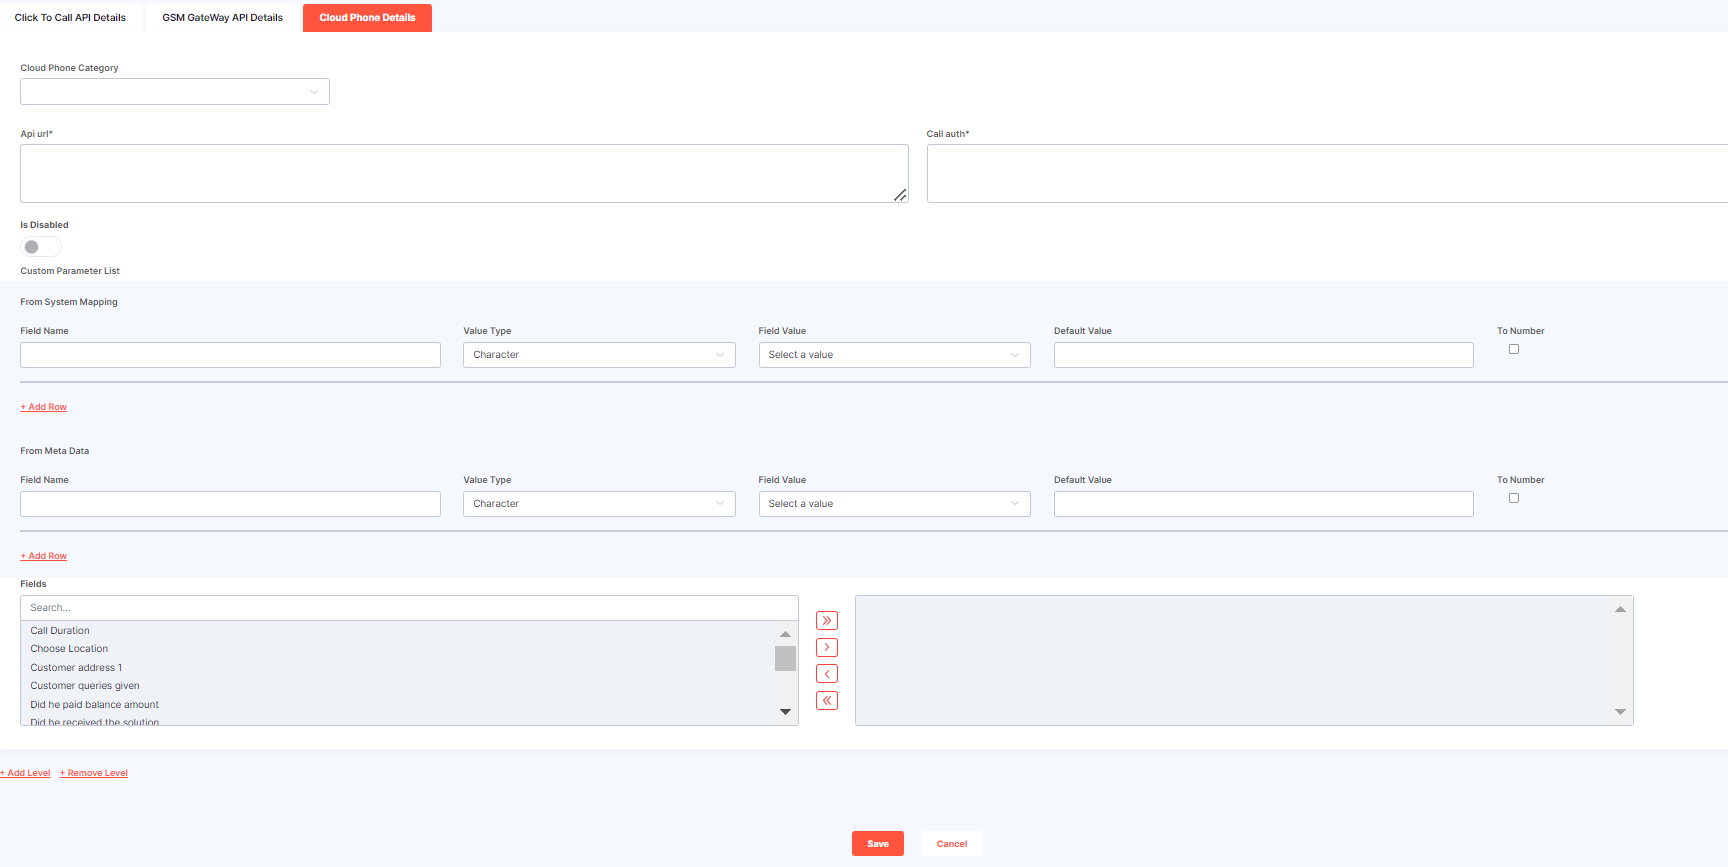1728x867 pixels.
Task: Open Field Value dropdown under From Meta Data
Action: click(x=894, y=504)
